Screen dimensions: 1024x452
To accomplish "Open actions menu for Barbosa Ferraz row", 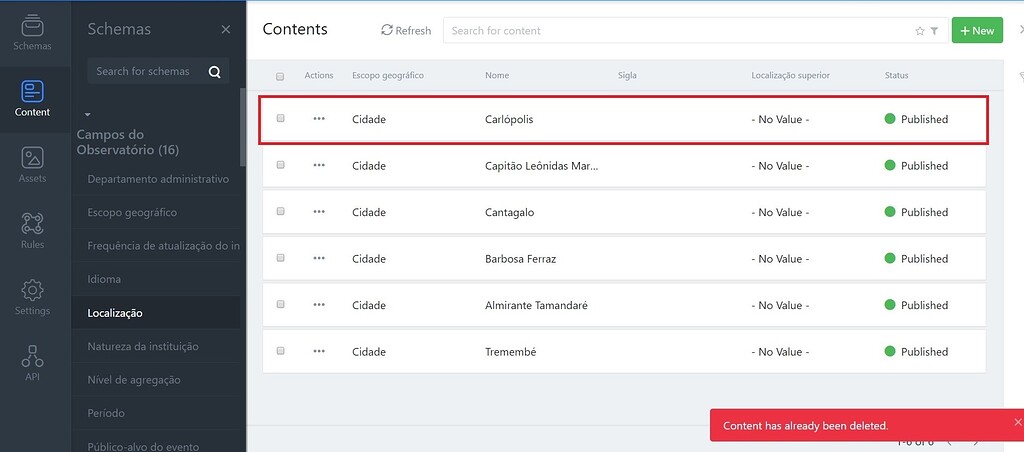I will point(319,258).
